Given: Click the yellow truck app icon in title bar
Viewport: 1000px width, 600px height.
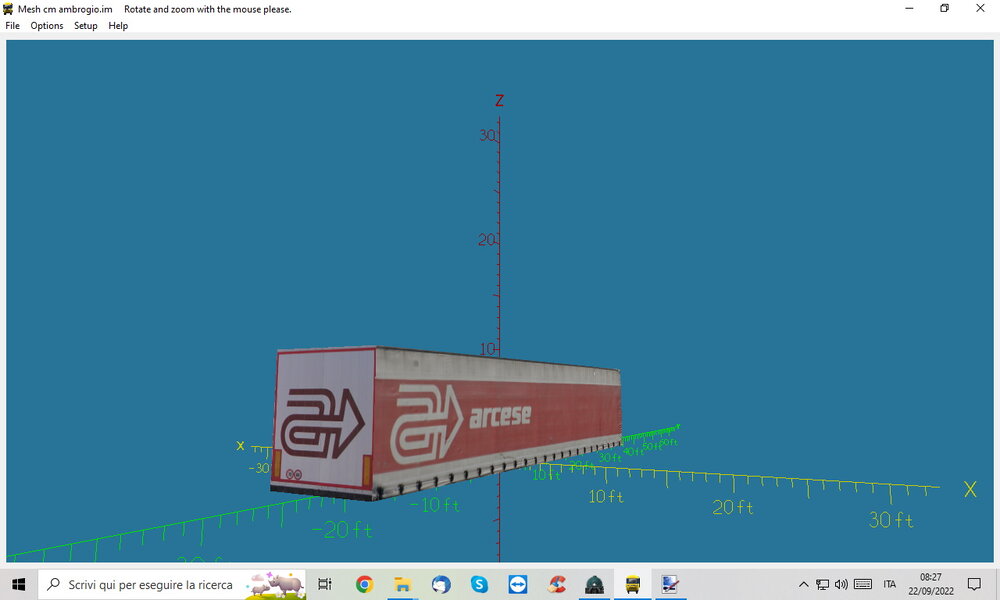Looking at the screenshot, I should pyautogui.click(x=8, y=9).
